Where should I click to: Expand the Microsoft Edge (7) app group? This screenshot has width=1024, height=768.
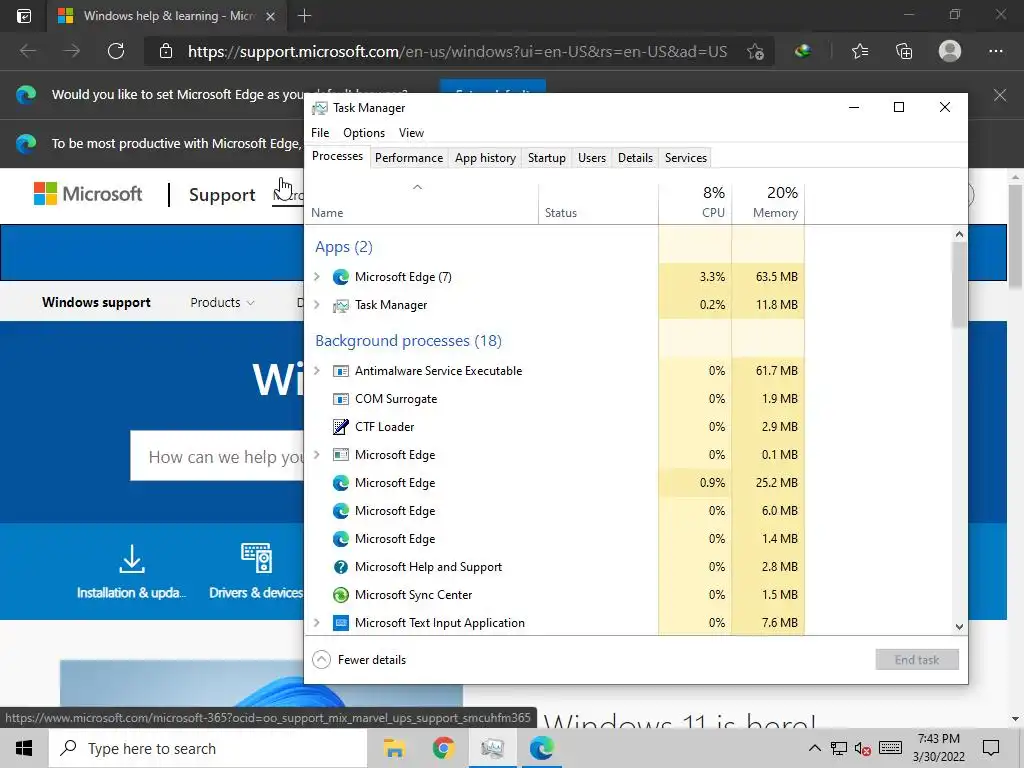coord(317,277)
